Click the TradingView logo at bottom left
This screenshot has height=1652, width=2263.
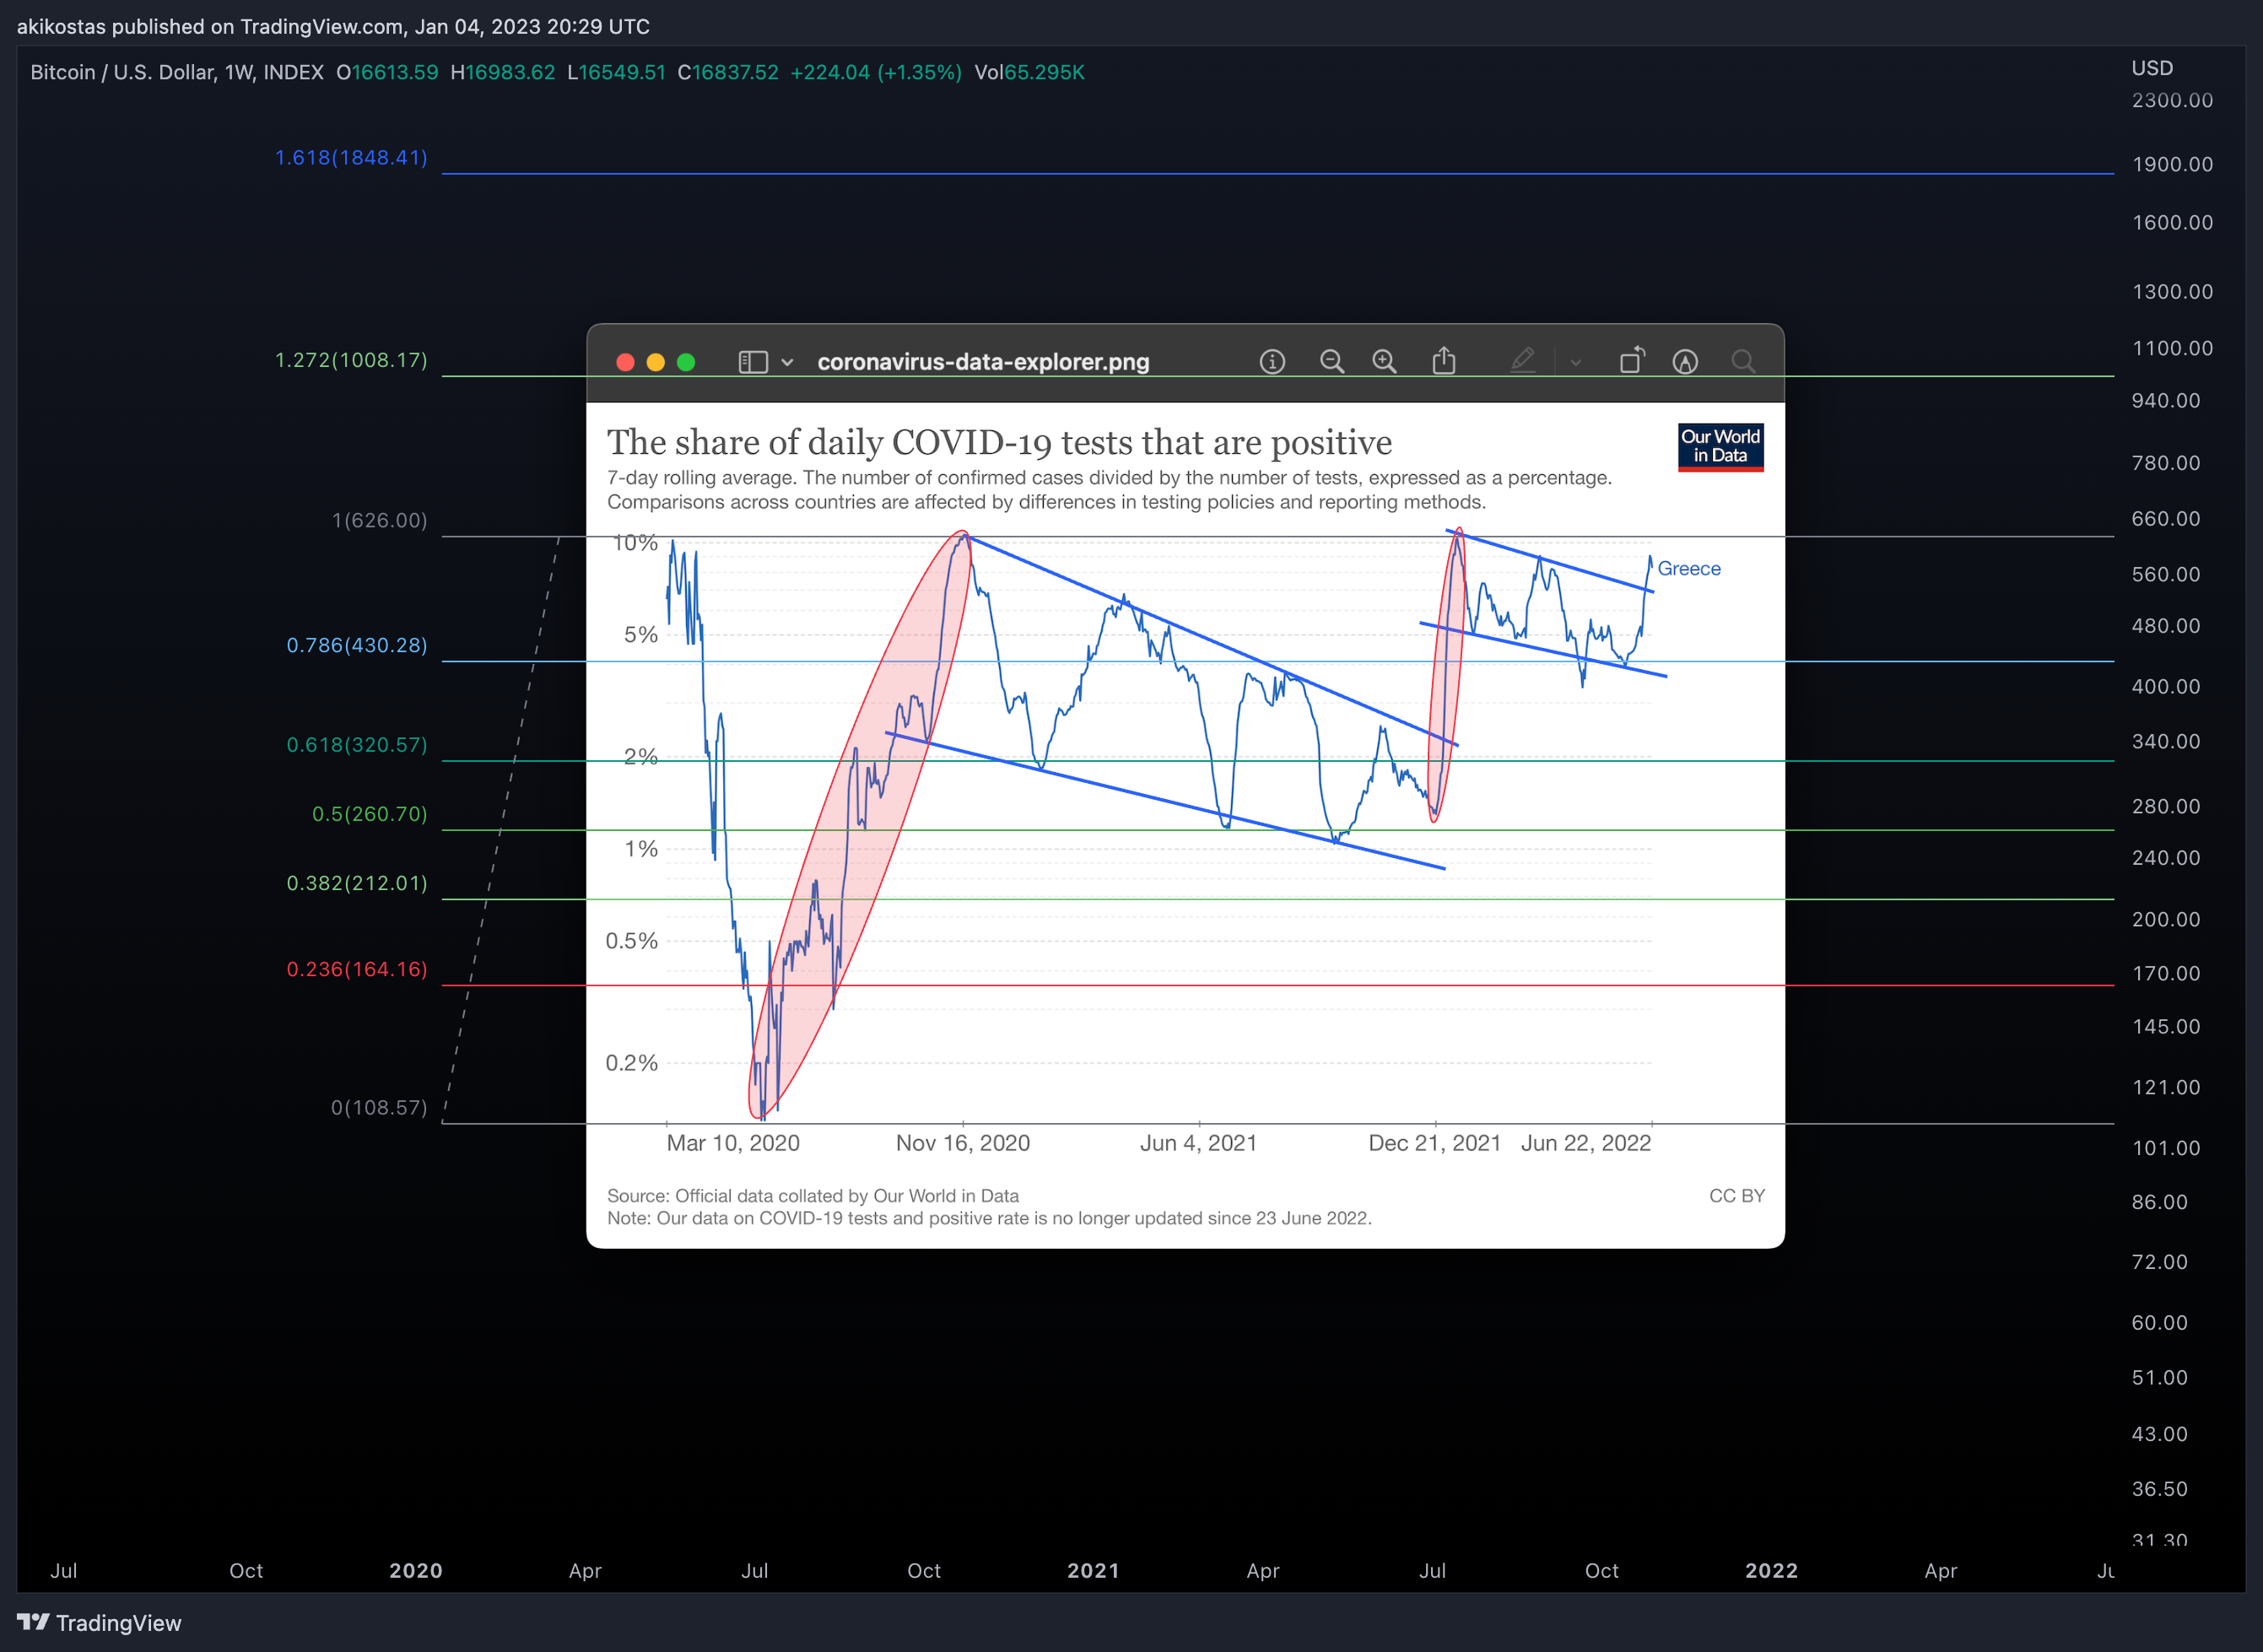(x=99, y=1622)
